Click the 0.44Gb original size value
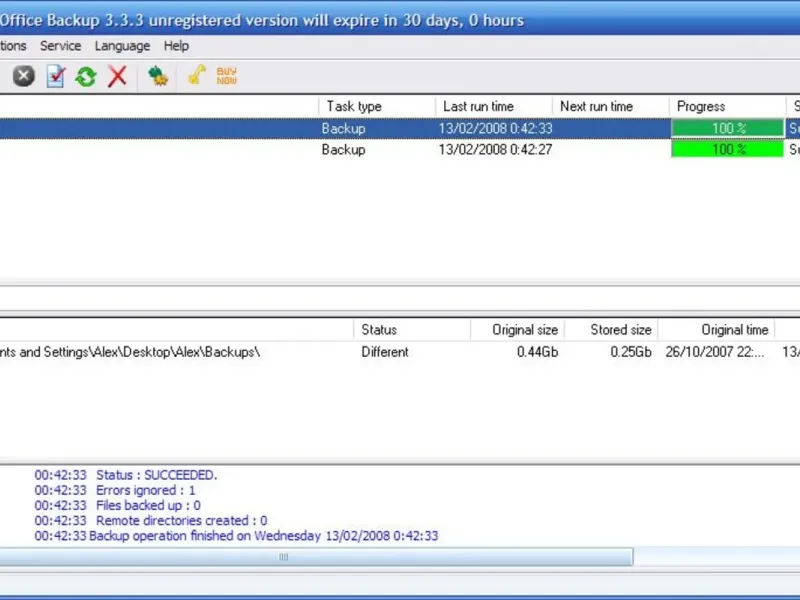This screenshot has width=800, height=600. pyautogui.click(x=537, y=352)
